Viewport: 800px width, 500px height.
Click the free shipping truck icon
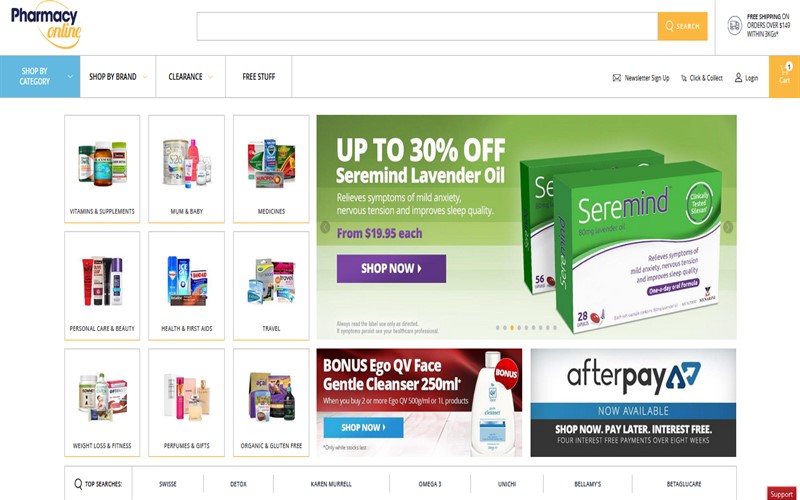point(734,25)
